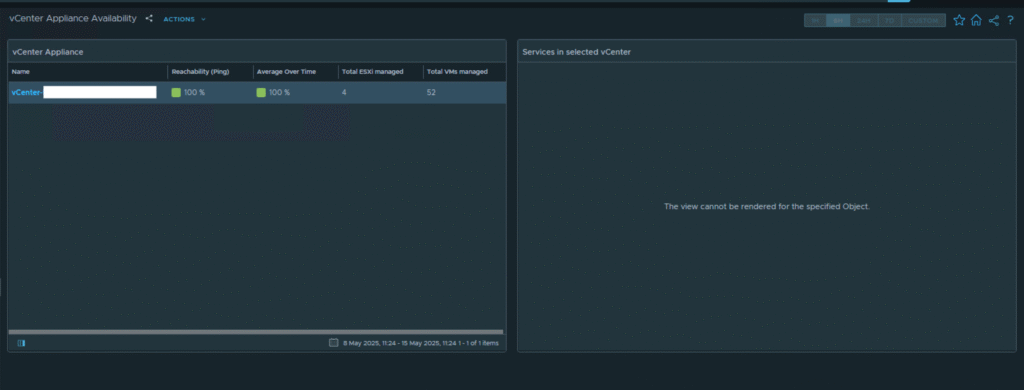The height and width of the screenshot is (390, 1024).
Task: Choose the CUSTOM time range
Action: pyautogui.click(x=923, y=21)
